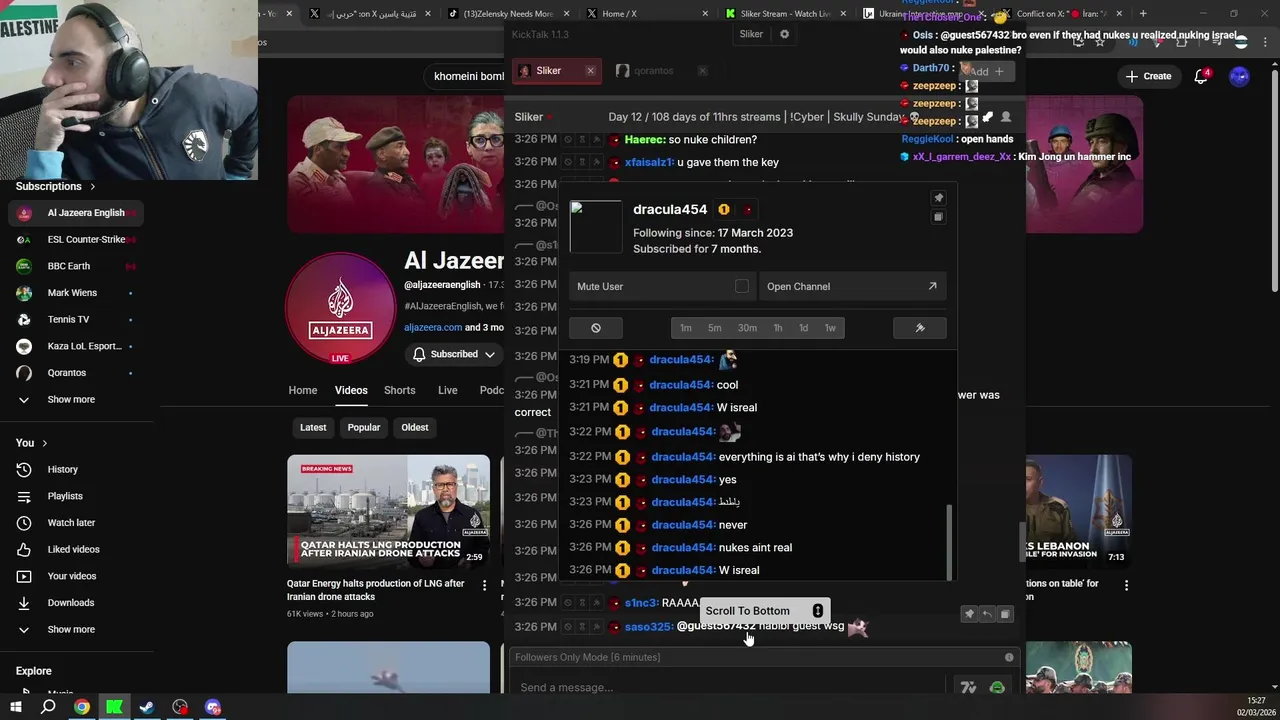Select 30m timeout duration
The height and width of the screenshot is (720, 1280).
747,328
